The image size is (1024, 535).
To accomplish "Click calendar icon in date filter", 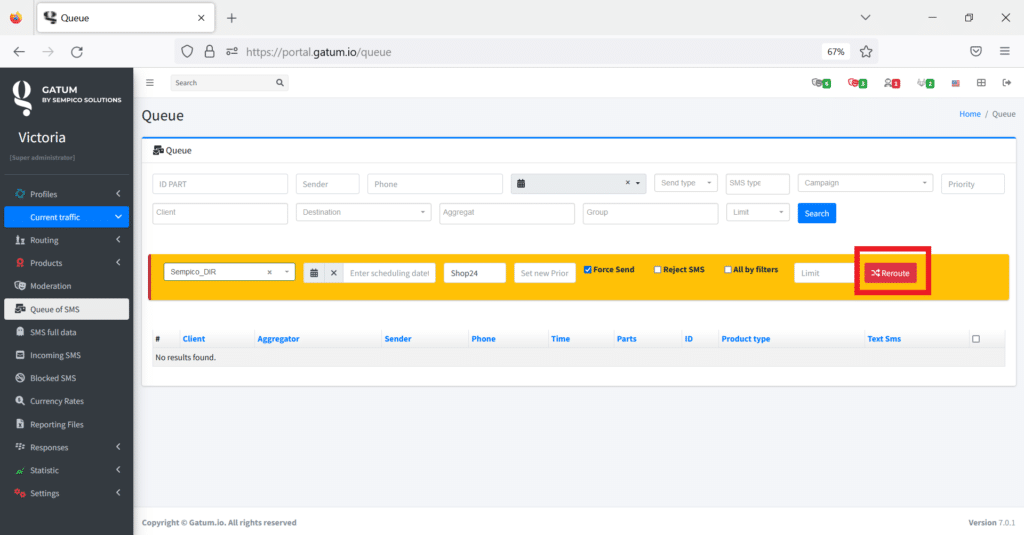I will click(520, 184).
